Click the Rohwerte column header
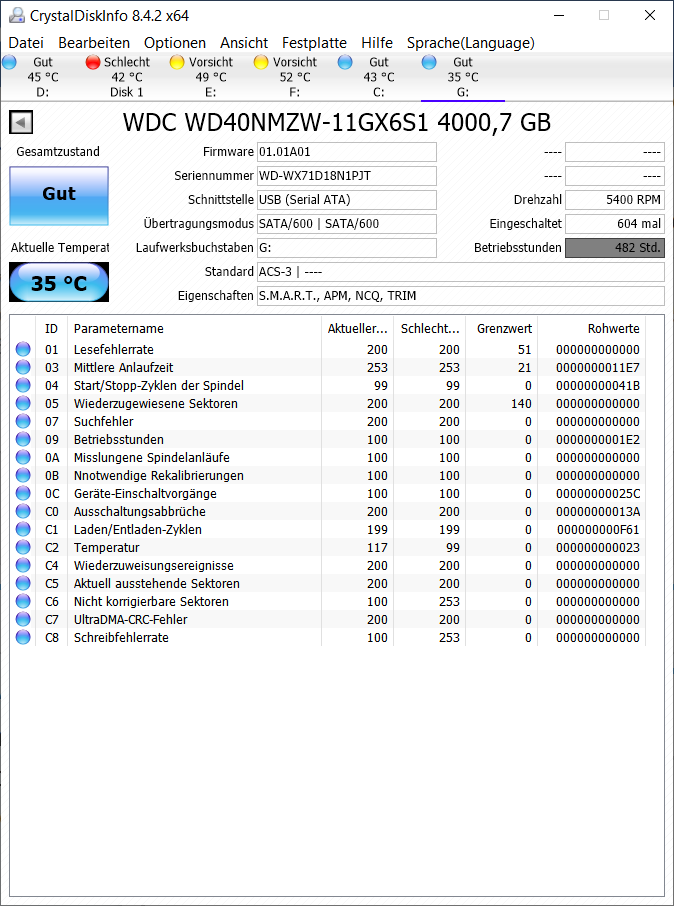 point(591,328)
